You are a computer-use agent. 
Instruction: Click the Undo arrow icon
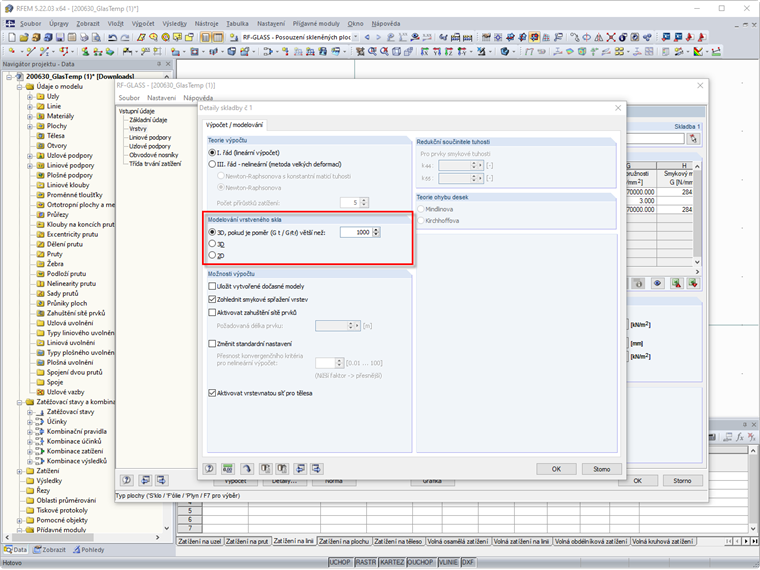[x=113, y=37]
